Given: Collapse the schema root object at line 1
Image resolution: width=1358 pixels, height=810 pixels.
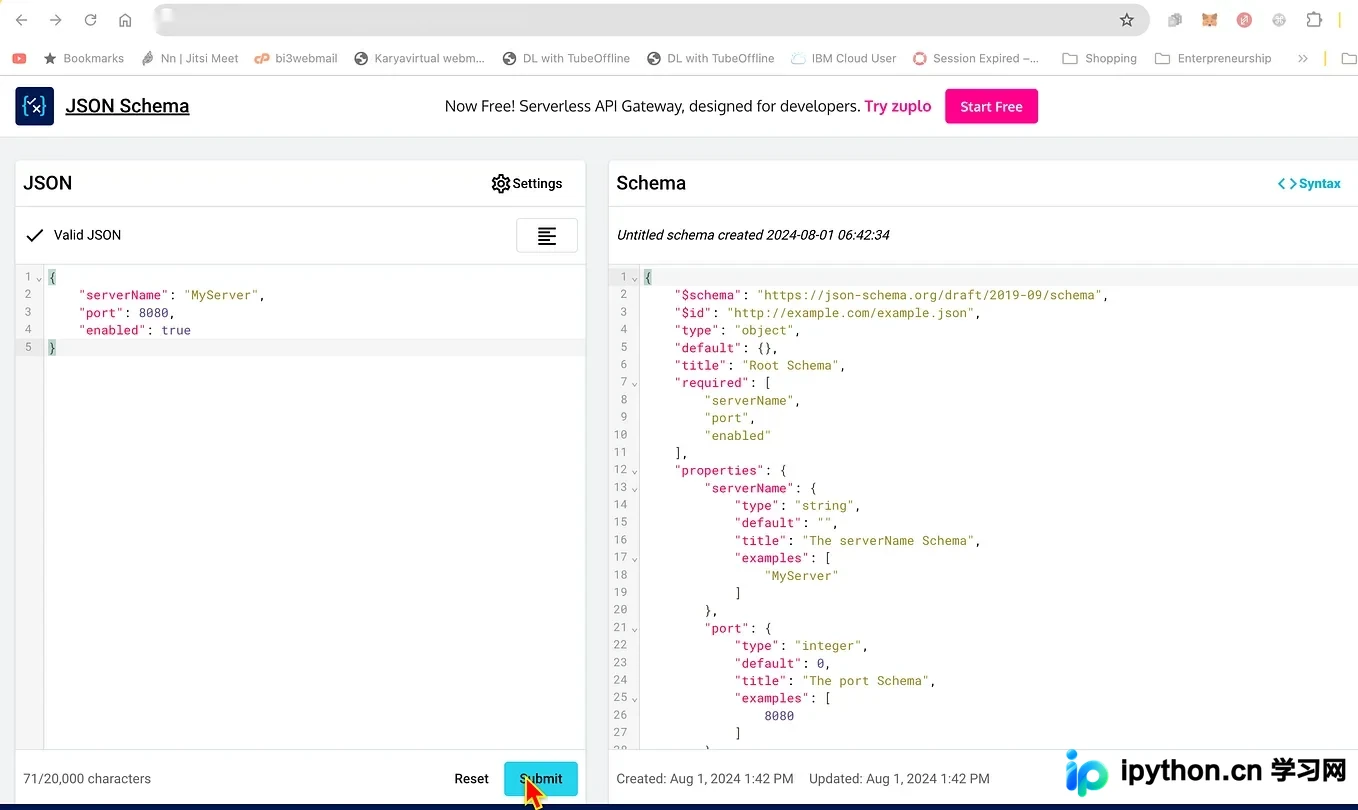Looking at the screenshot, I should [633, 278].
